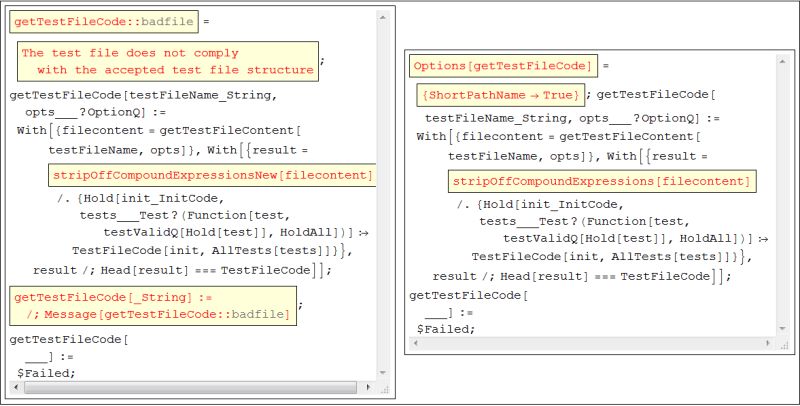
Task: Click highlighted {ShortPathName → True} in right pane
Action: tap(501, 95)
